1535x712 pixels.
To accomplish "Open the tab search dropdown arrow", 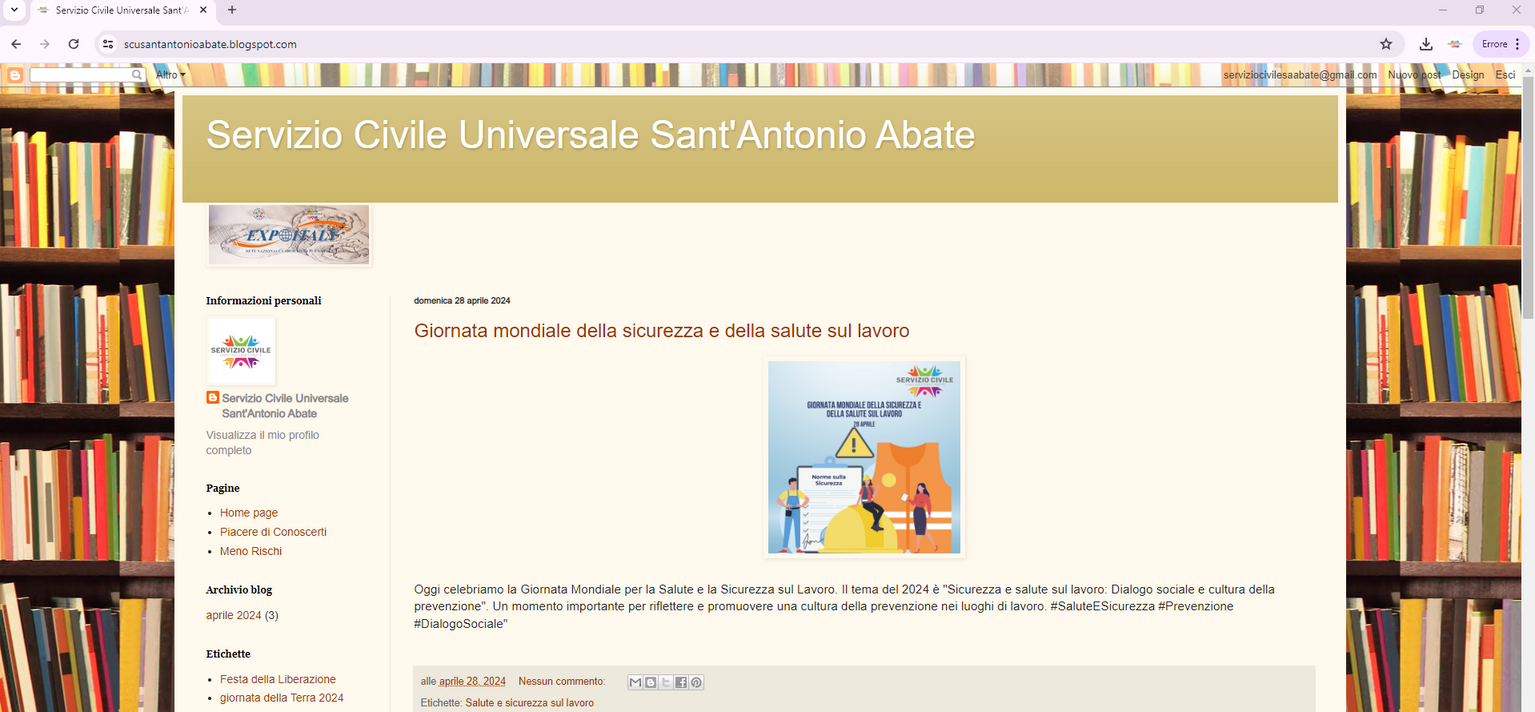I will (14, 10).
